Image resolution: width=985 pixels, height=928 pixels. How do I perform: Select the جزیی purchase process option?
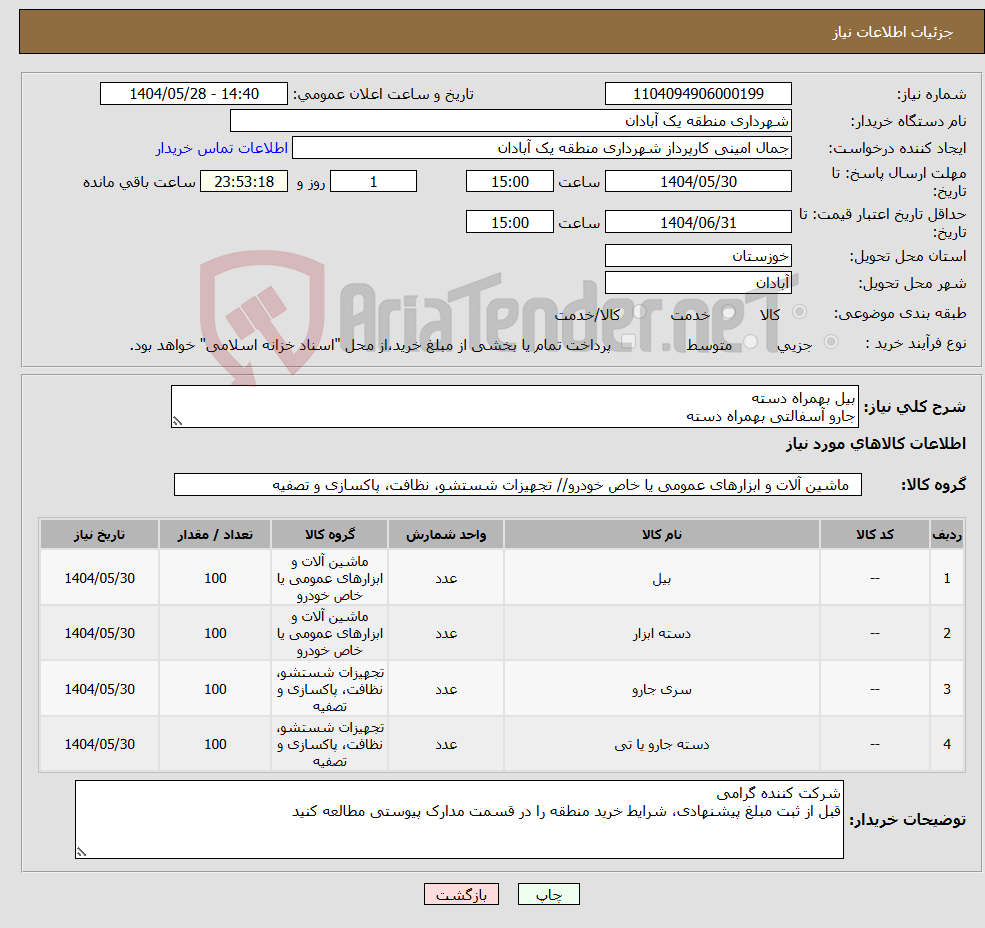click(829, 340)
